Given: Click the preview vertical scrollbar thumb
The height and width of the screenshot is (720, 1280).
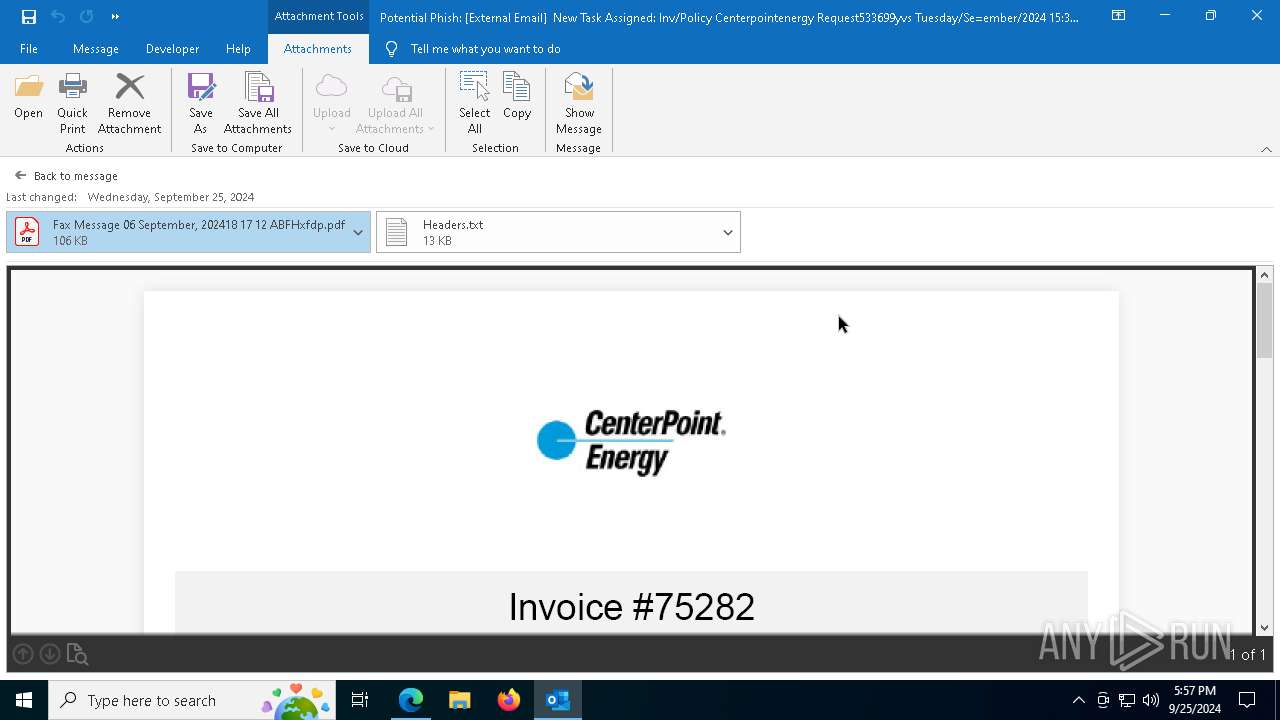Looking at the screenshot, I should (x=1265, y=320).
